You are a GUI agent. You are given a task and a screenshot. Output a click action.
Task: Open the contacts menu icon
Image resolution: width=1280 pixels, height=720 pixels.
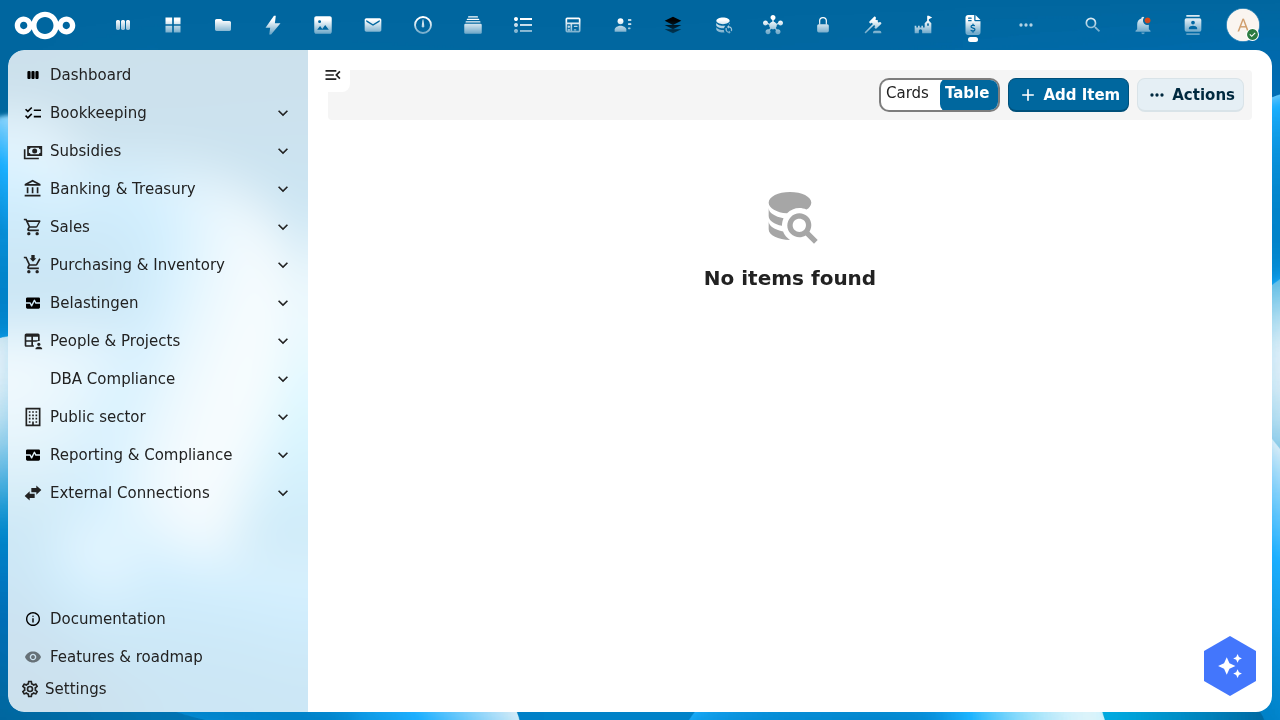(1193, 25)
